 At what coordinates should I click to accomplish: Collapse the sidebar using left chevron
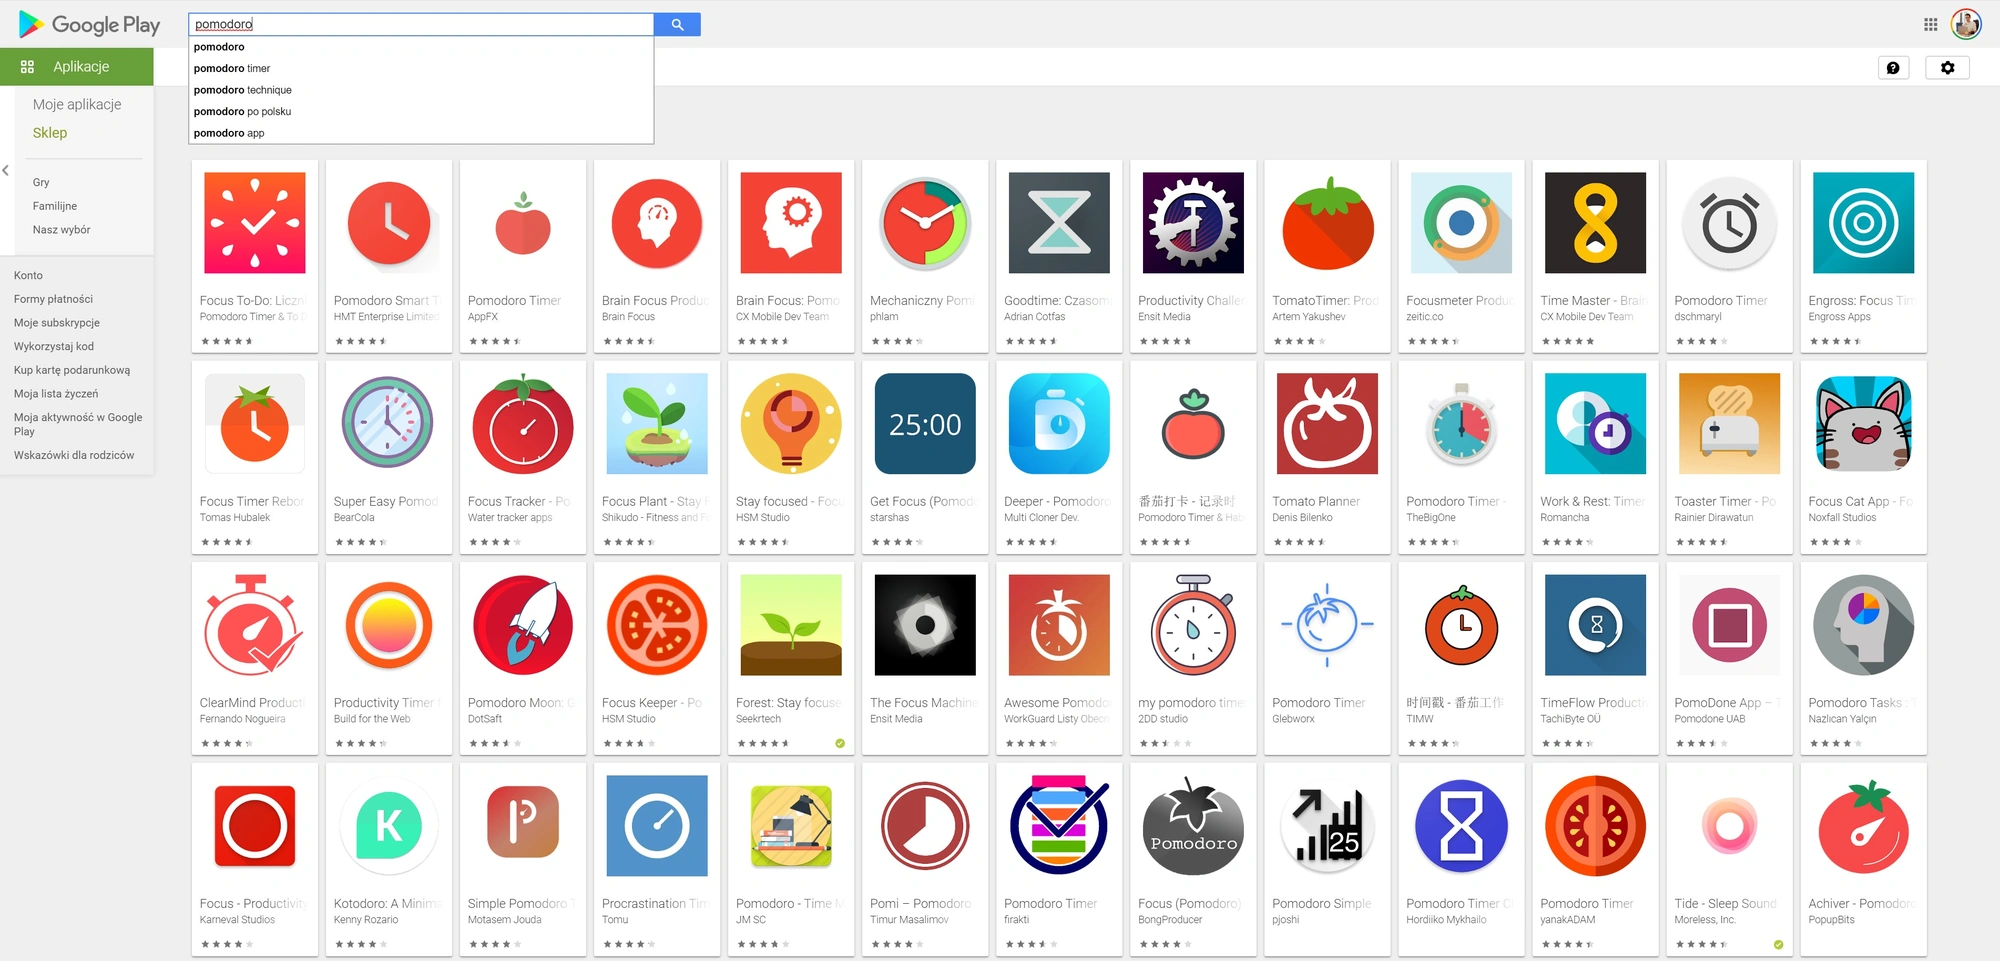(x=6, y=170)
